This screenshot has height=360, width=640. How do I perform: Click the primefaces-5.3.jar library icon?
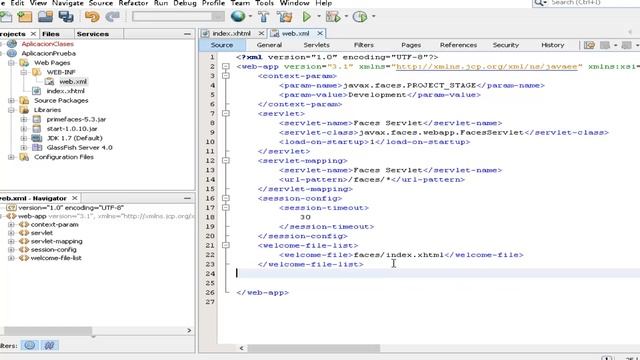[x=37, y=119]
